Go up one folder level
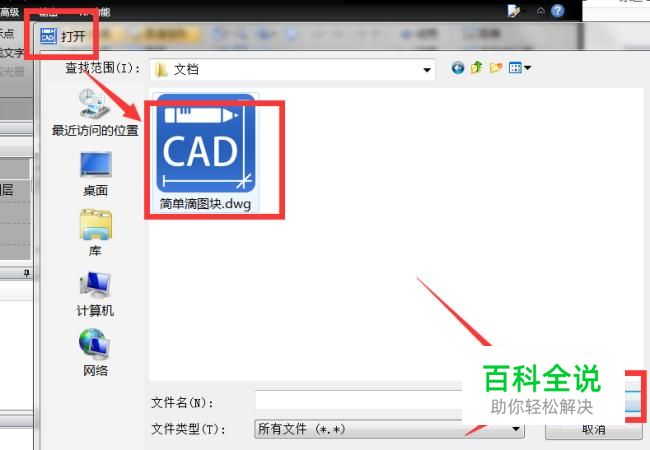650x450 pixels. click(477, 67)
